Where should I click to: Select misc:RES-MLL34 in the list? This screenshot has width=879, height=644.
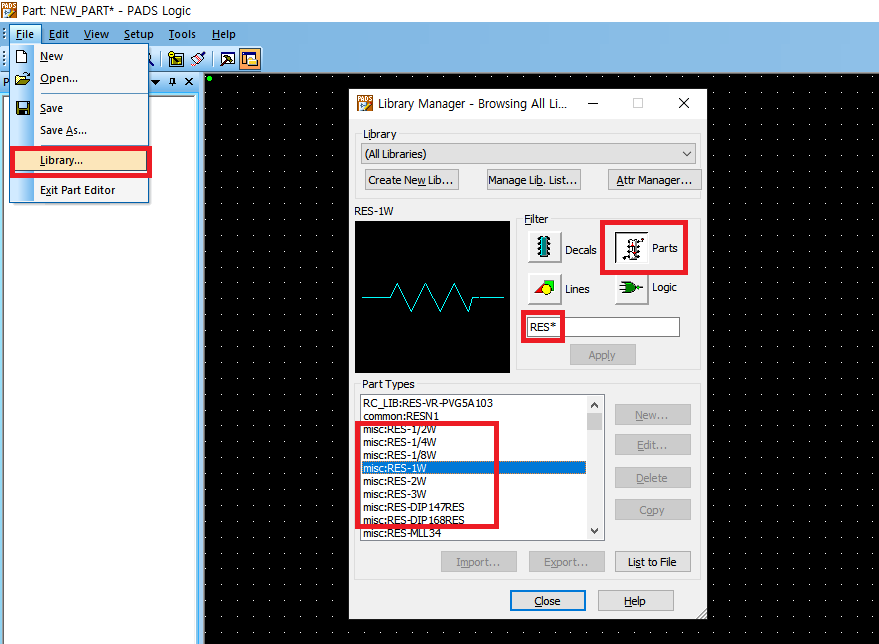click(x=474, y=533)
